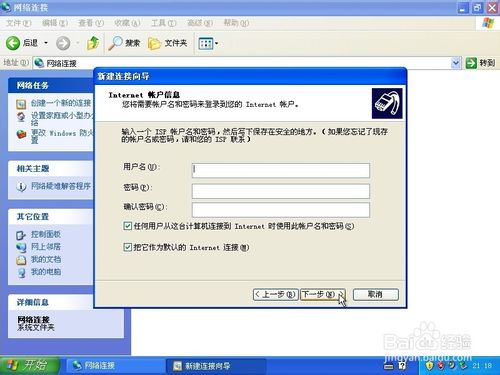Click the address bar network connections icon
Viewport: 500px width, 375px height.
(x=39, y=63)
